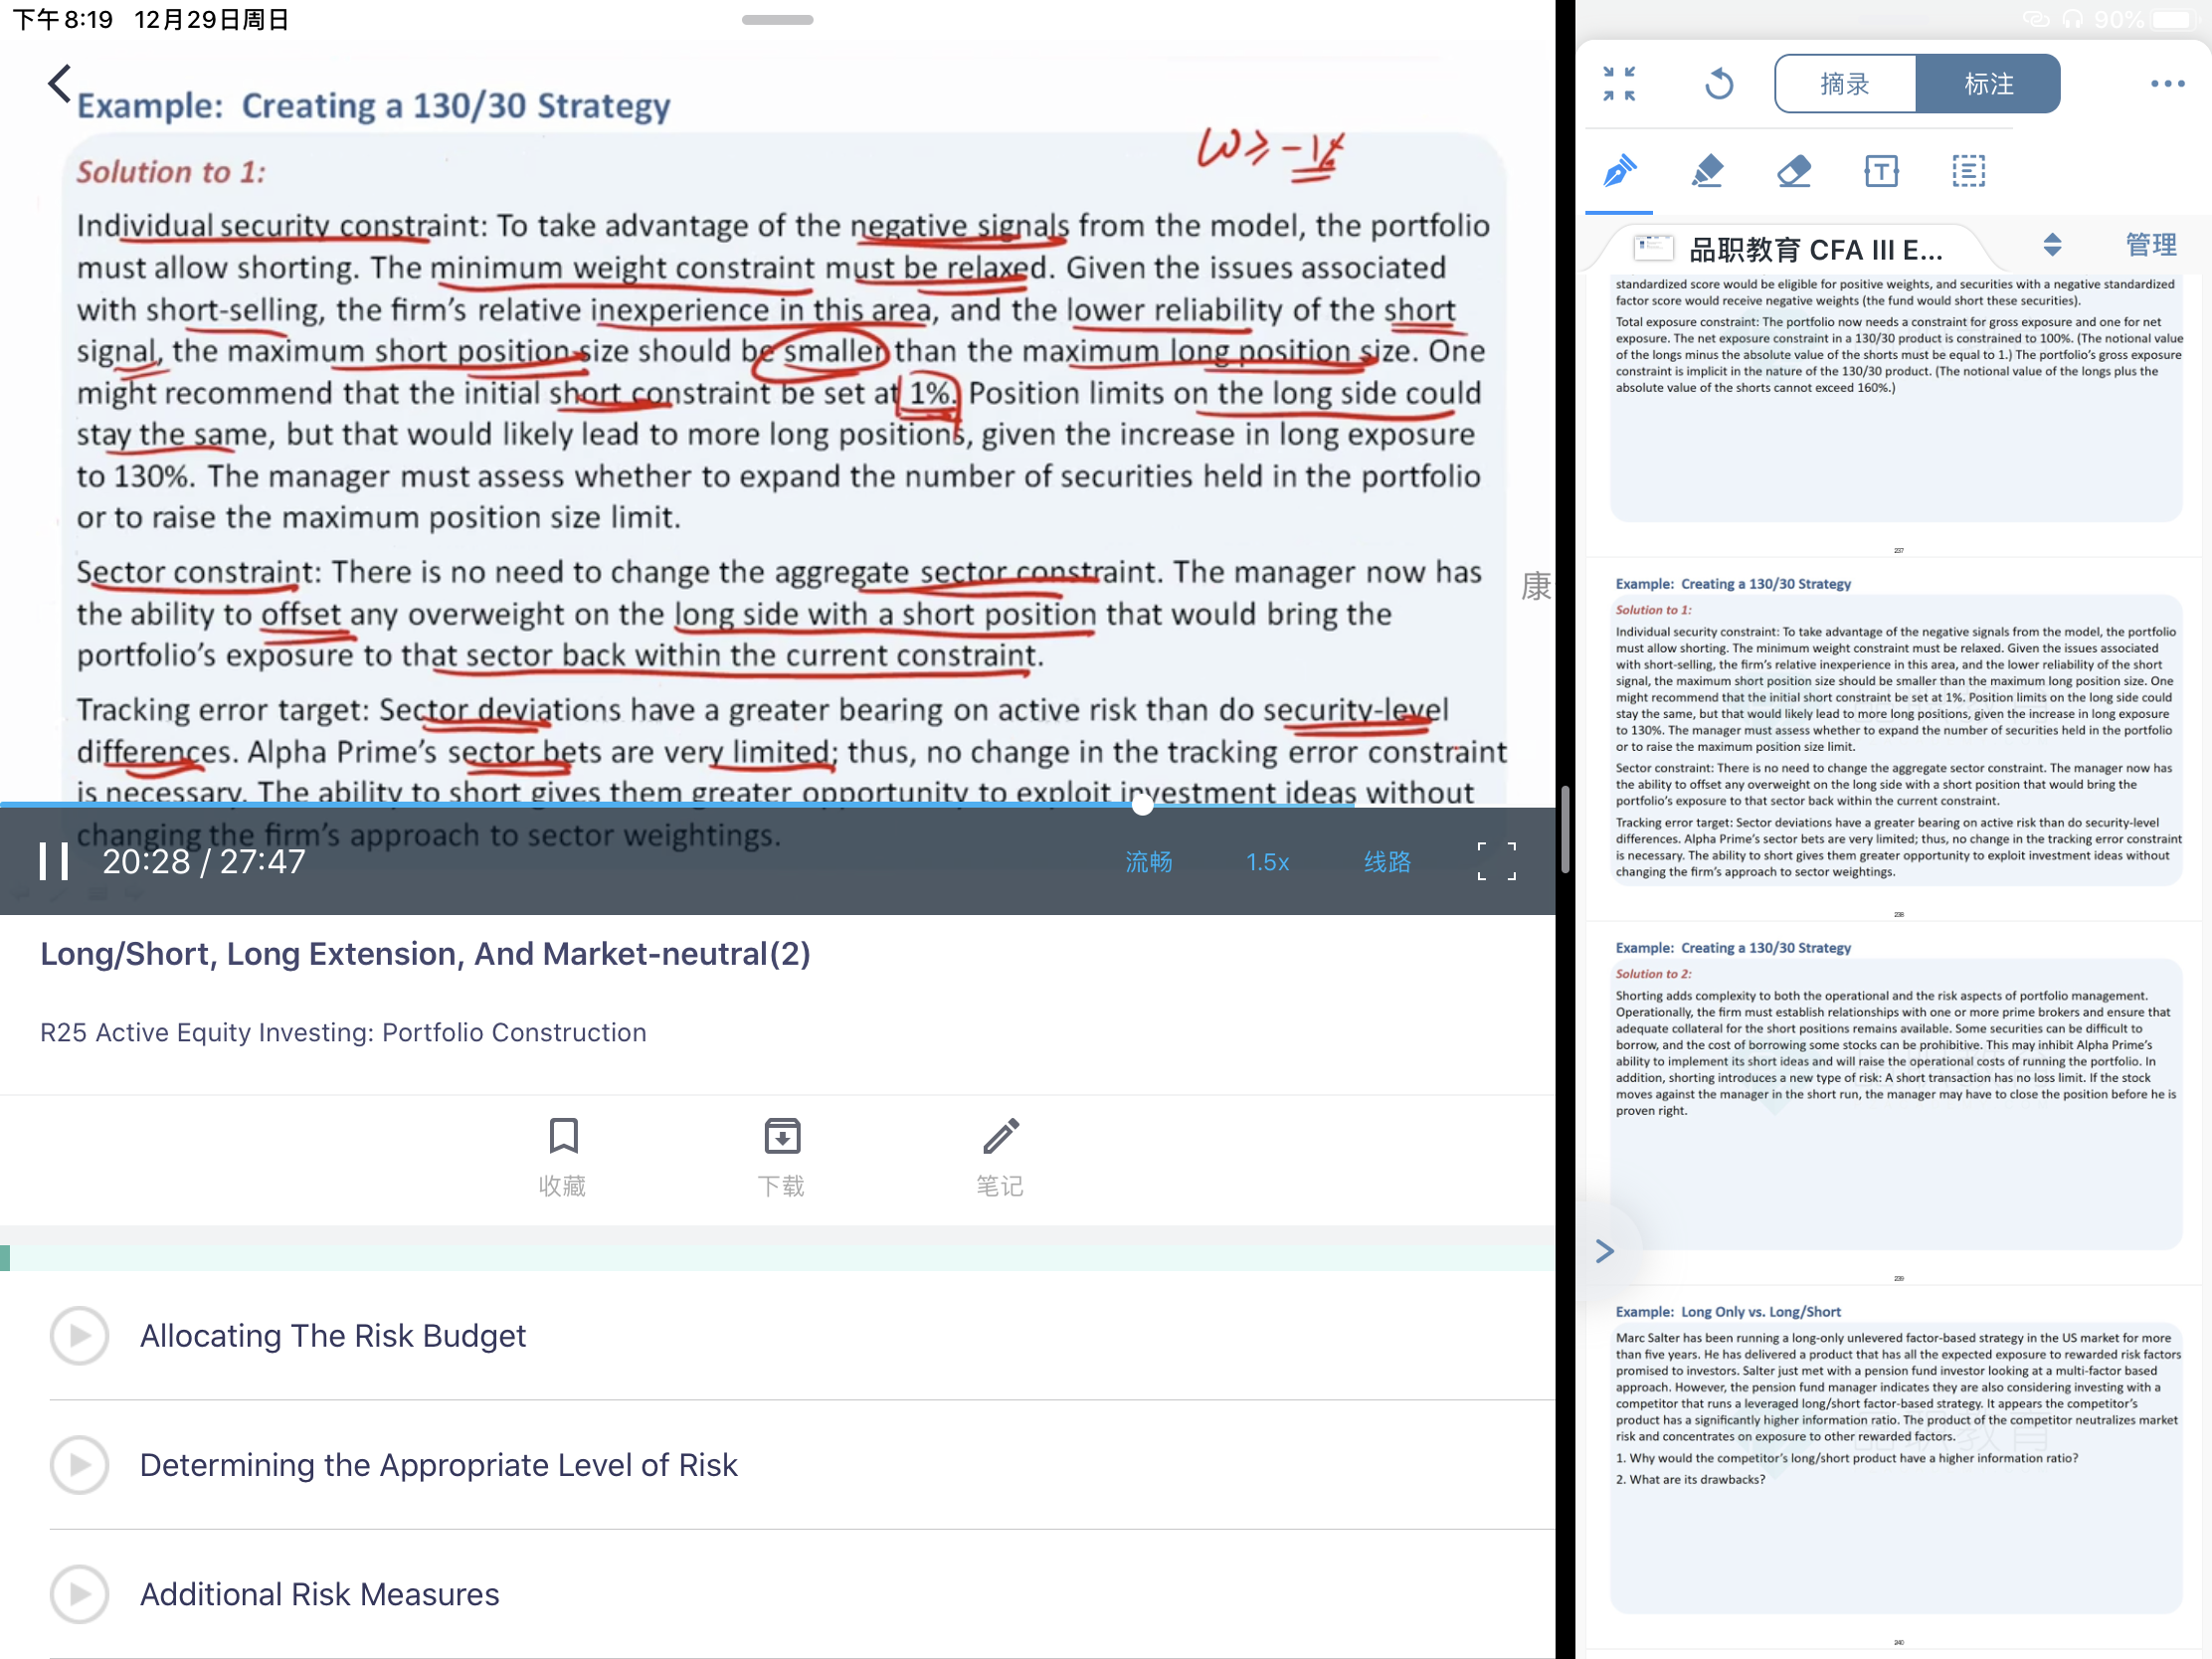Open the 流畅 quality selector
This screenshot has height=1659, width=2212.
coord(1148,862)
